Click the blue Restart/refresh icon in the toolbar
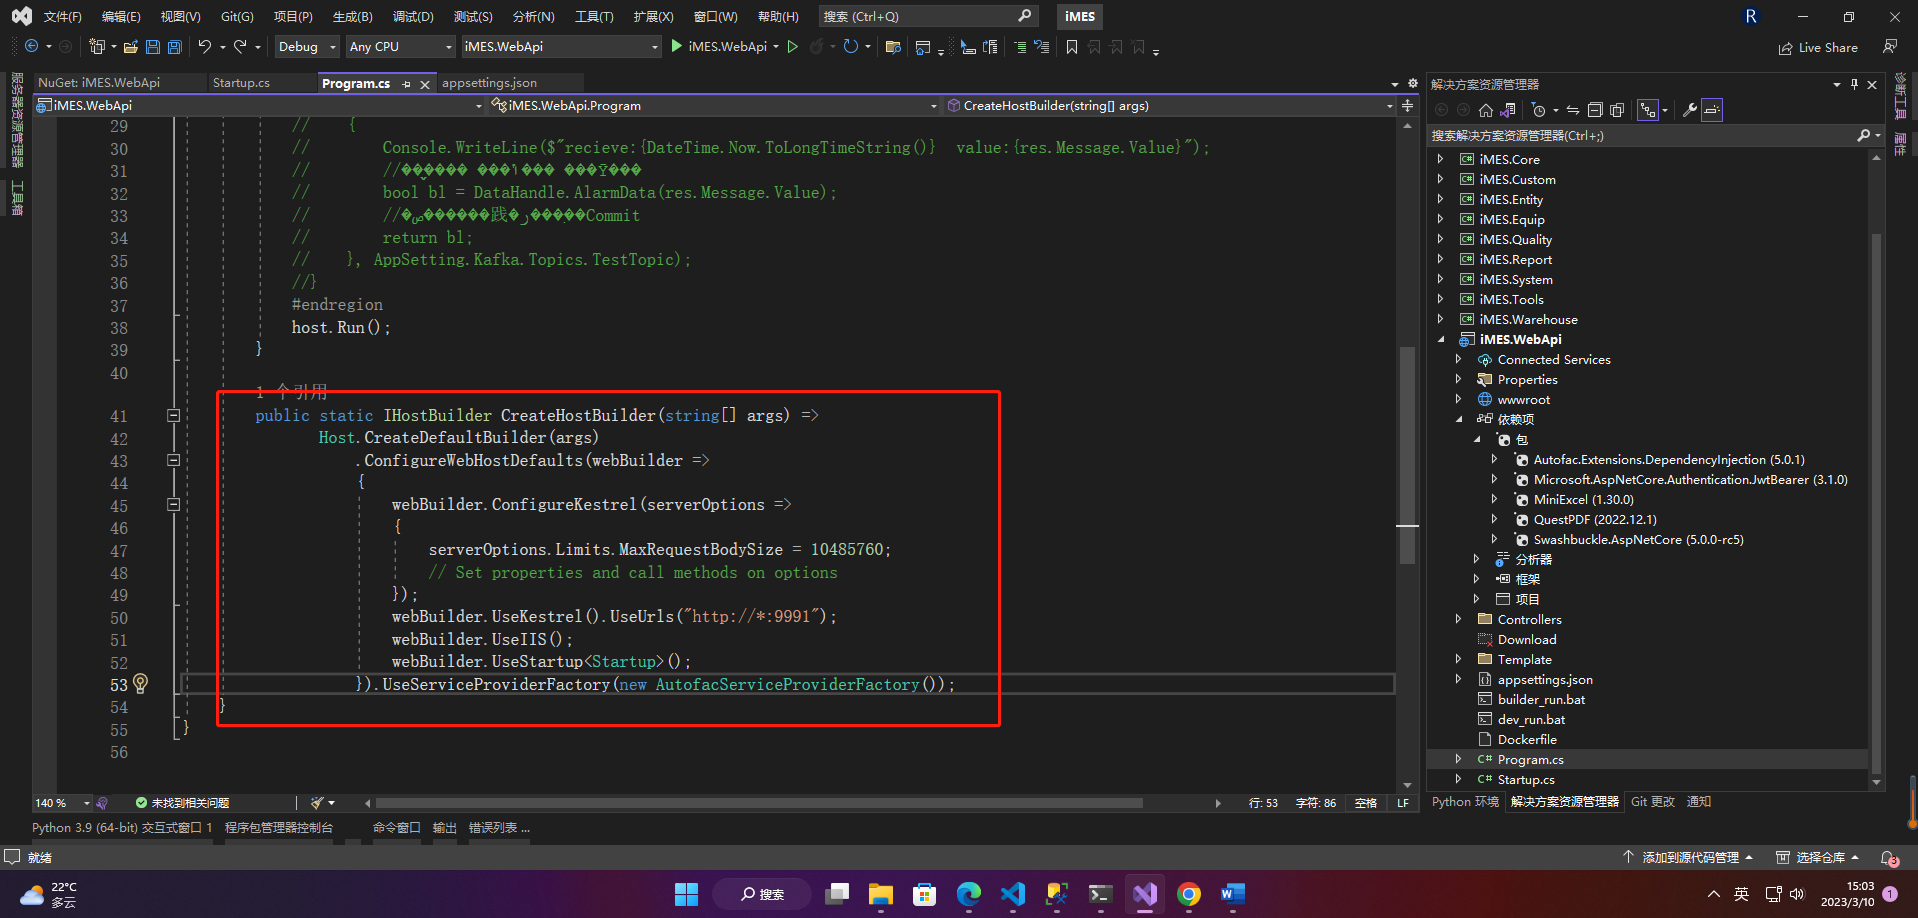 pos(850,46)
